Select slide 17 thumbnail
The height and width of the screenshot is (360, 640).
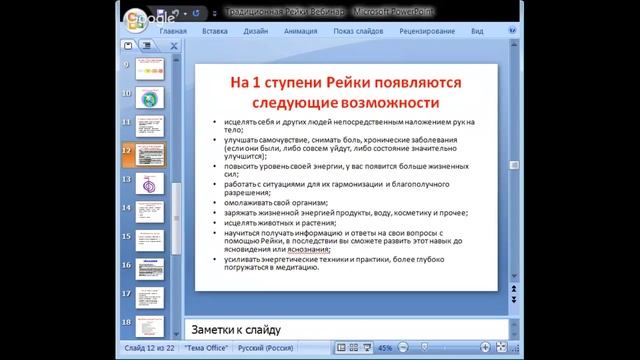tap(150, 298)
